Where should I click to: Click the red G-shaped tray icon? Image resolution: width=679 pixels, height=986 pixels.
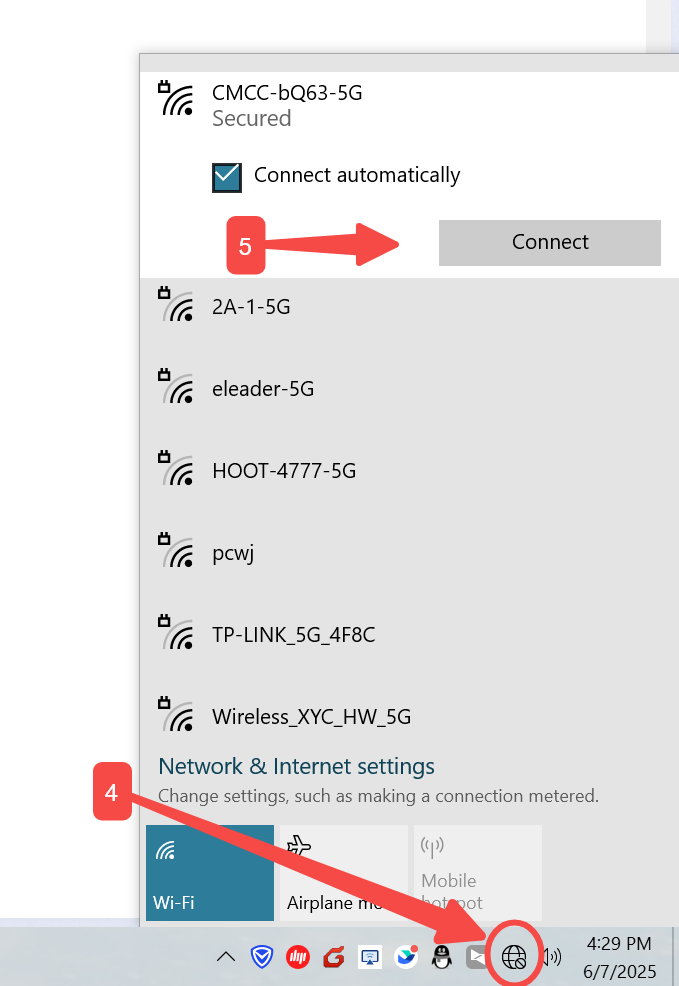coord(334,957)
